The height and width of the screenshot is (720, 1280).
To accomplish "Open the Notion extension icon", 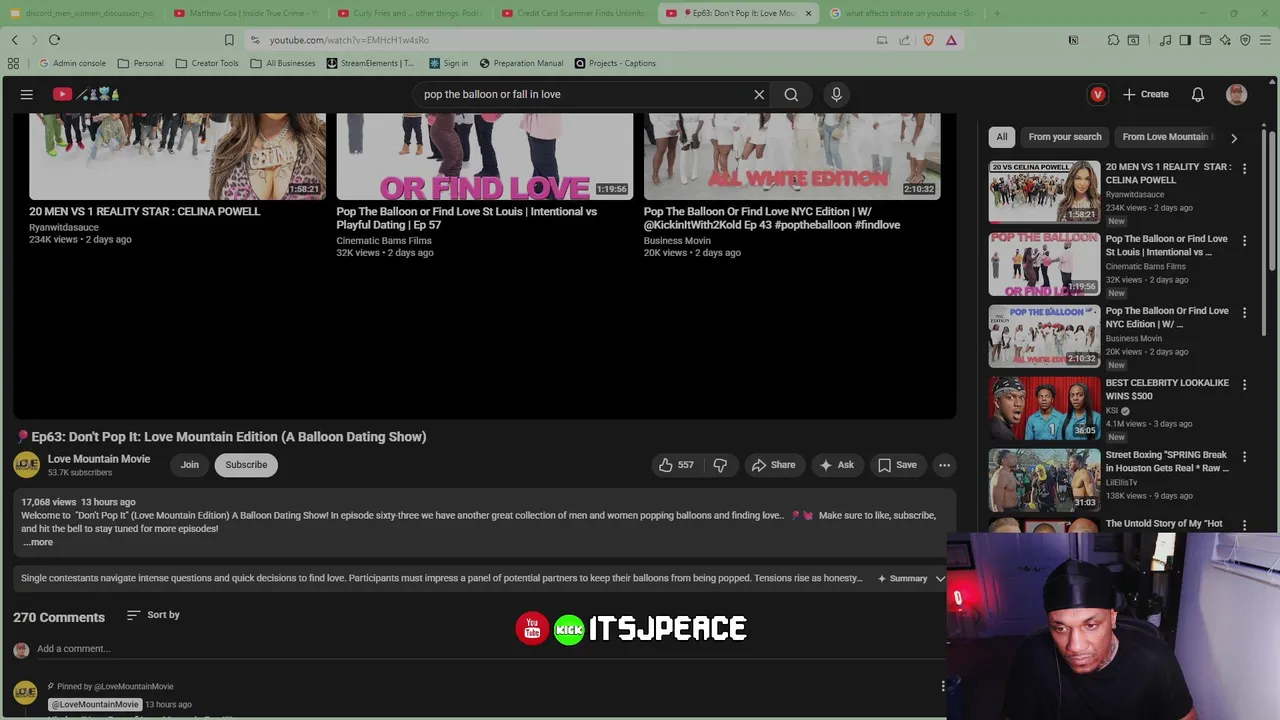I will (1073, 40).
